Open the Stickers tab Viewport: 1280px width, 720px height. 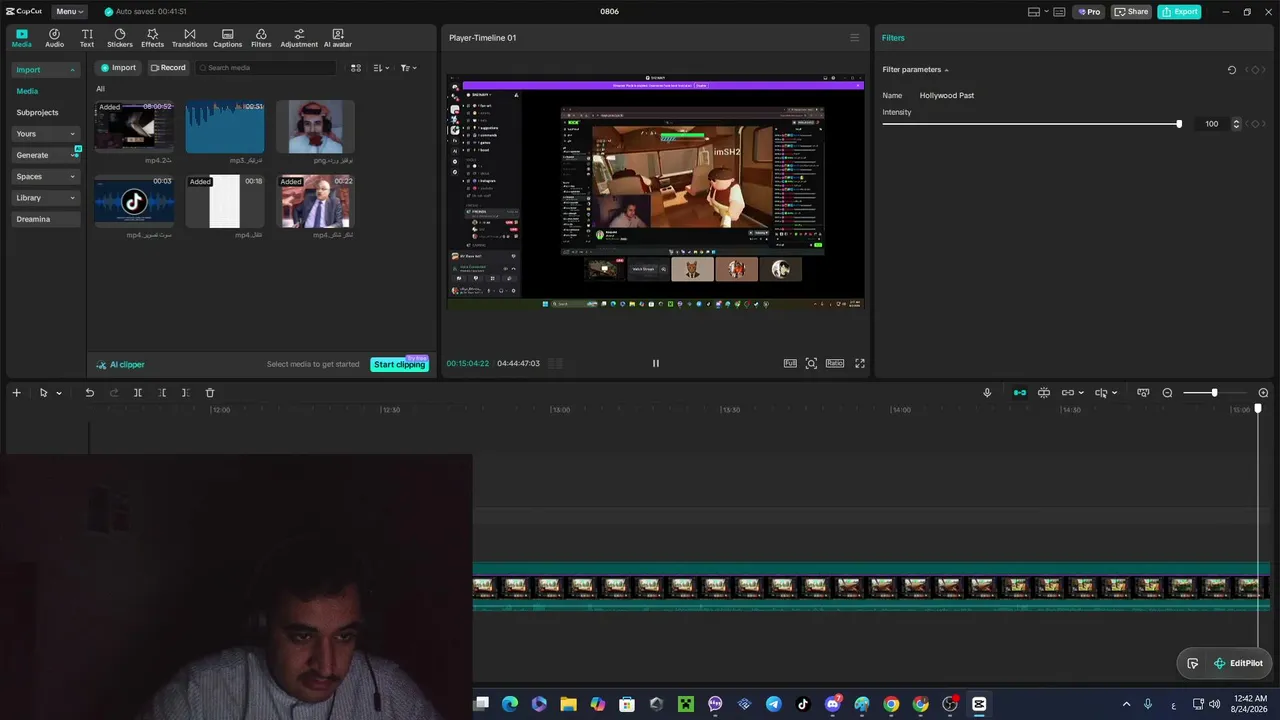click(120, 38)
